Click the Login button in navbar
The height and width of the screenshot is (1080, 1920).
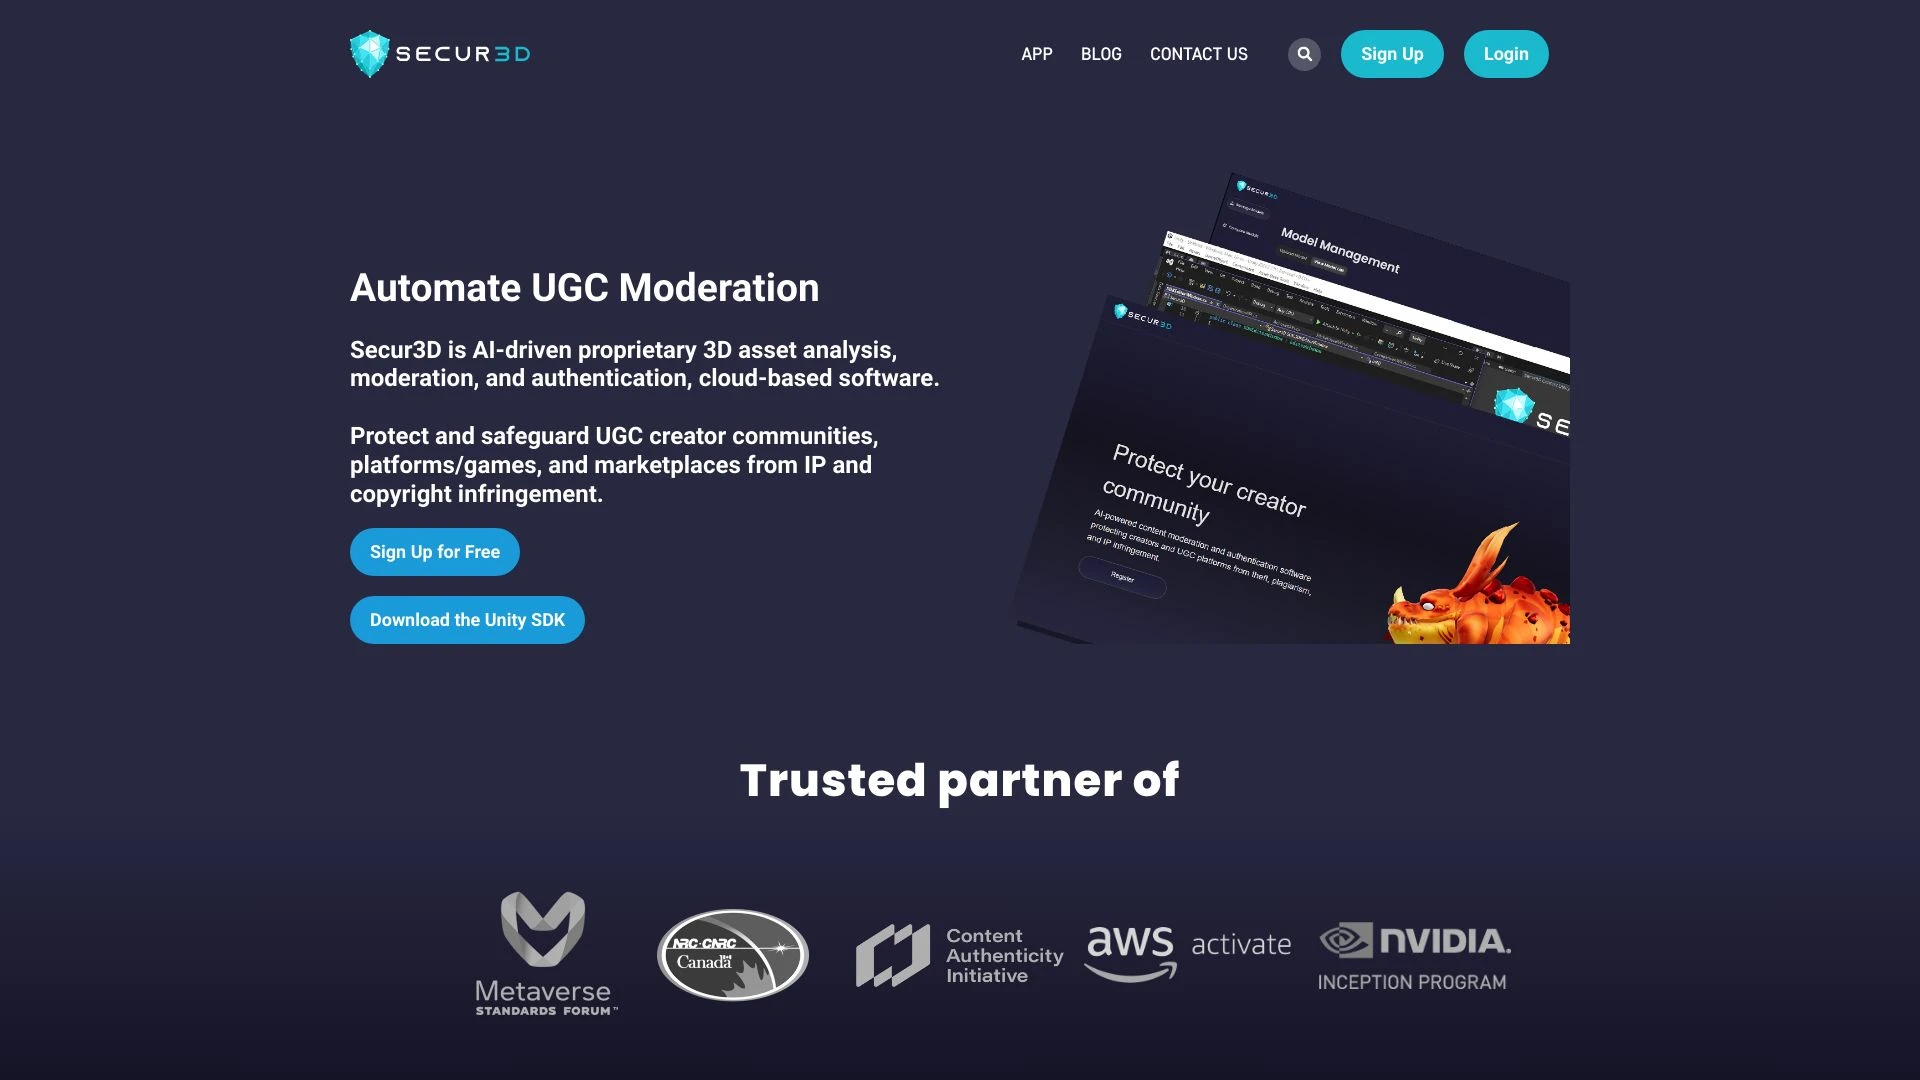click(1505, 53)
